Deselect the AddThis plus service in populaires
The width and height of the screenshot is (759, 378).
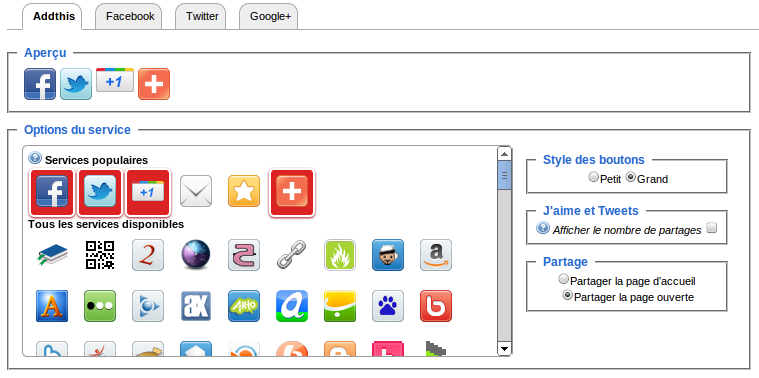[x=292, y=192]
